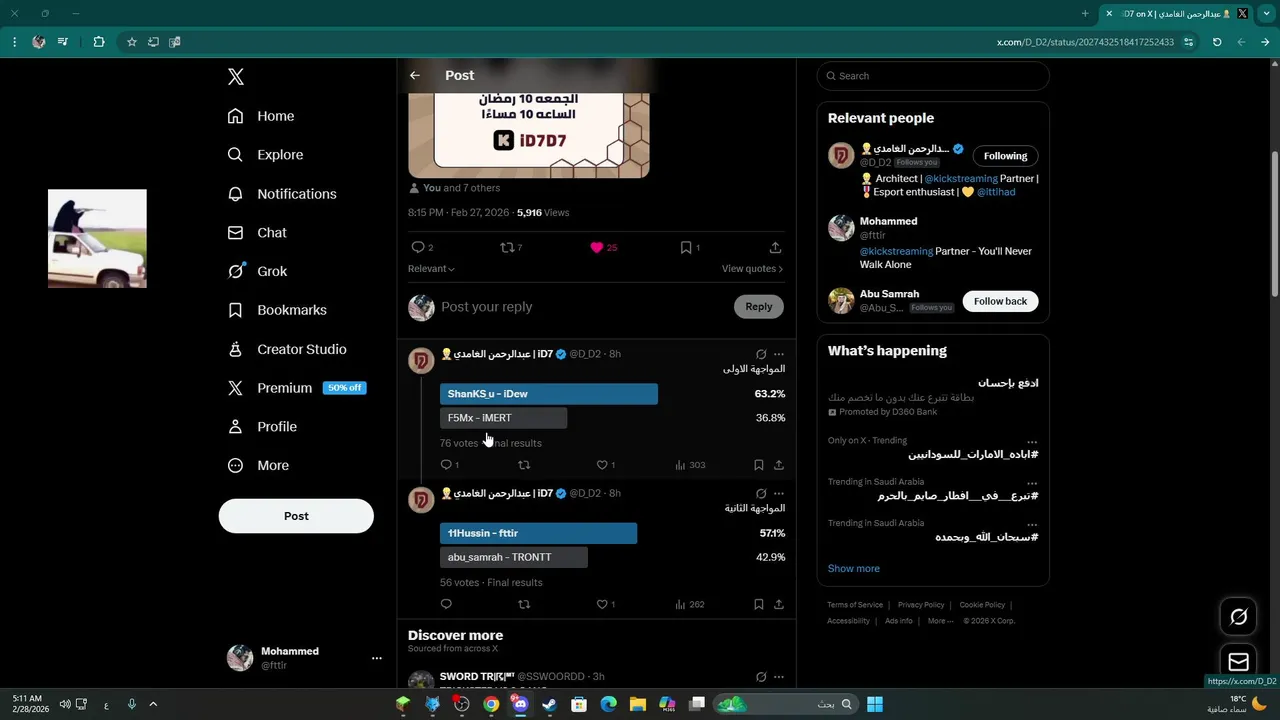The image size is (1280, 720).
Task: Open Premium 50% off offer
Action: coord(297,388)
